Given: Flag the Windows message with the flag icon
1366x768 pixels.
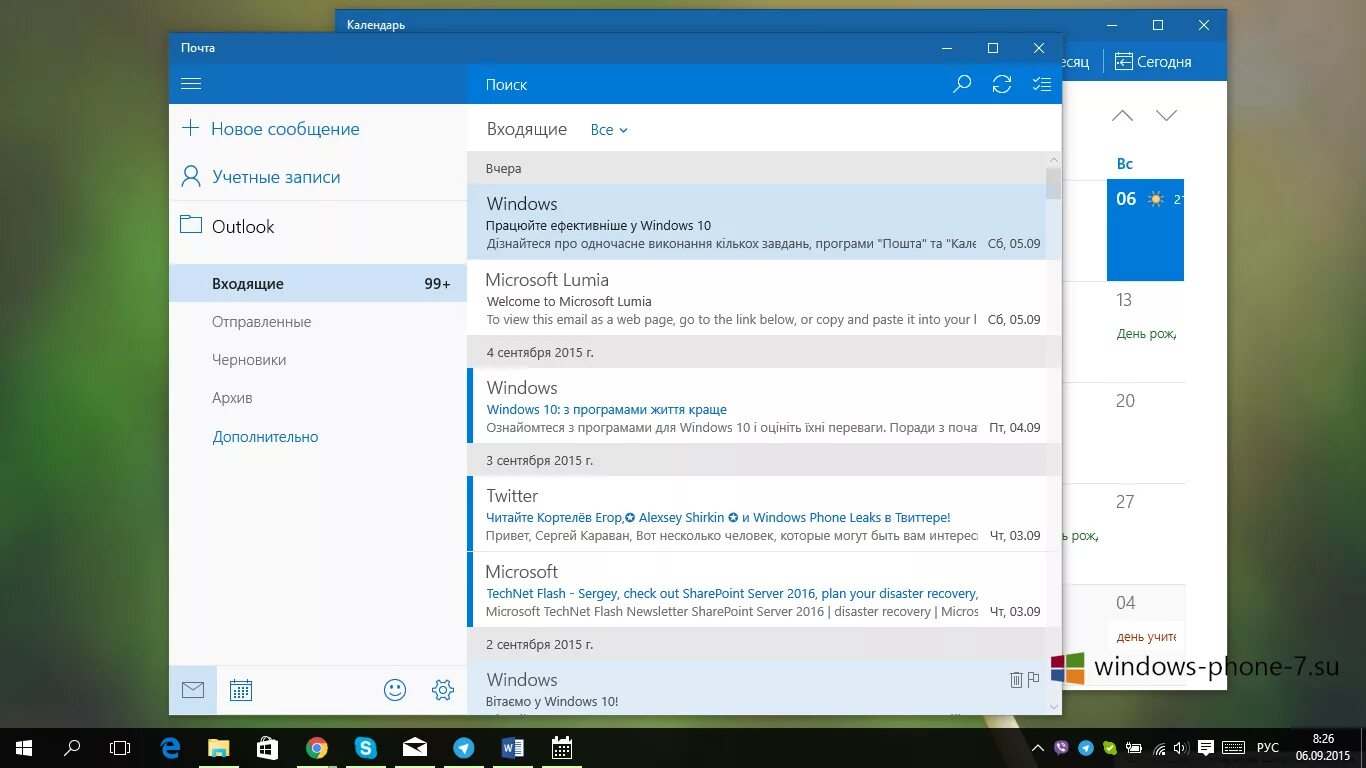Looking at the screenshot, I should [x=1034, y=679].
